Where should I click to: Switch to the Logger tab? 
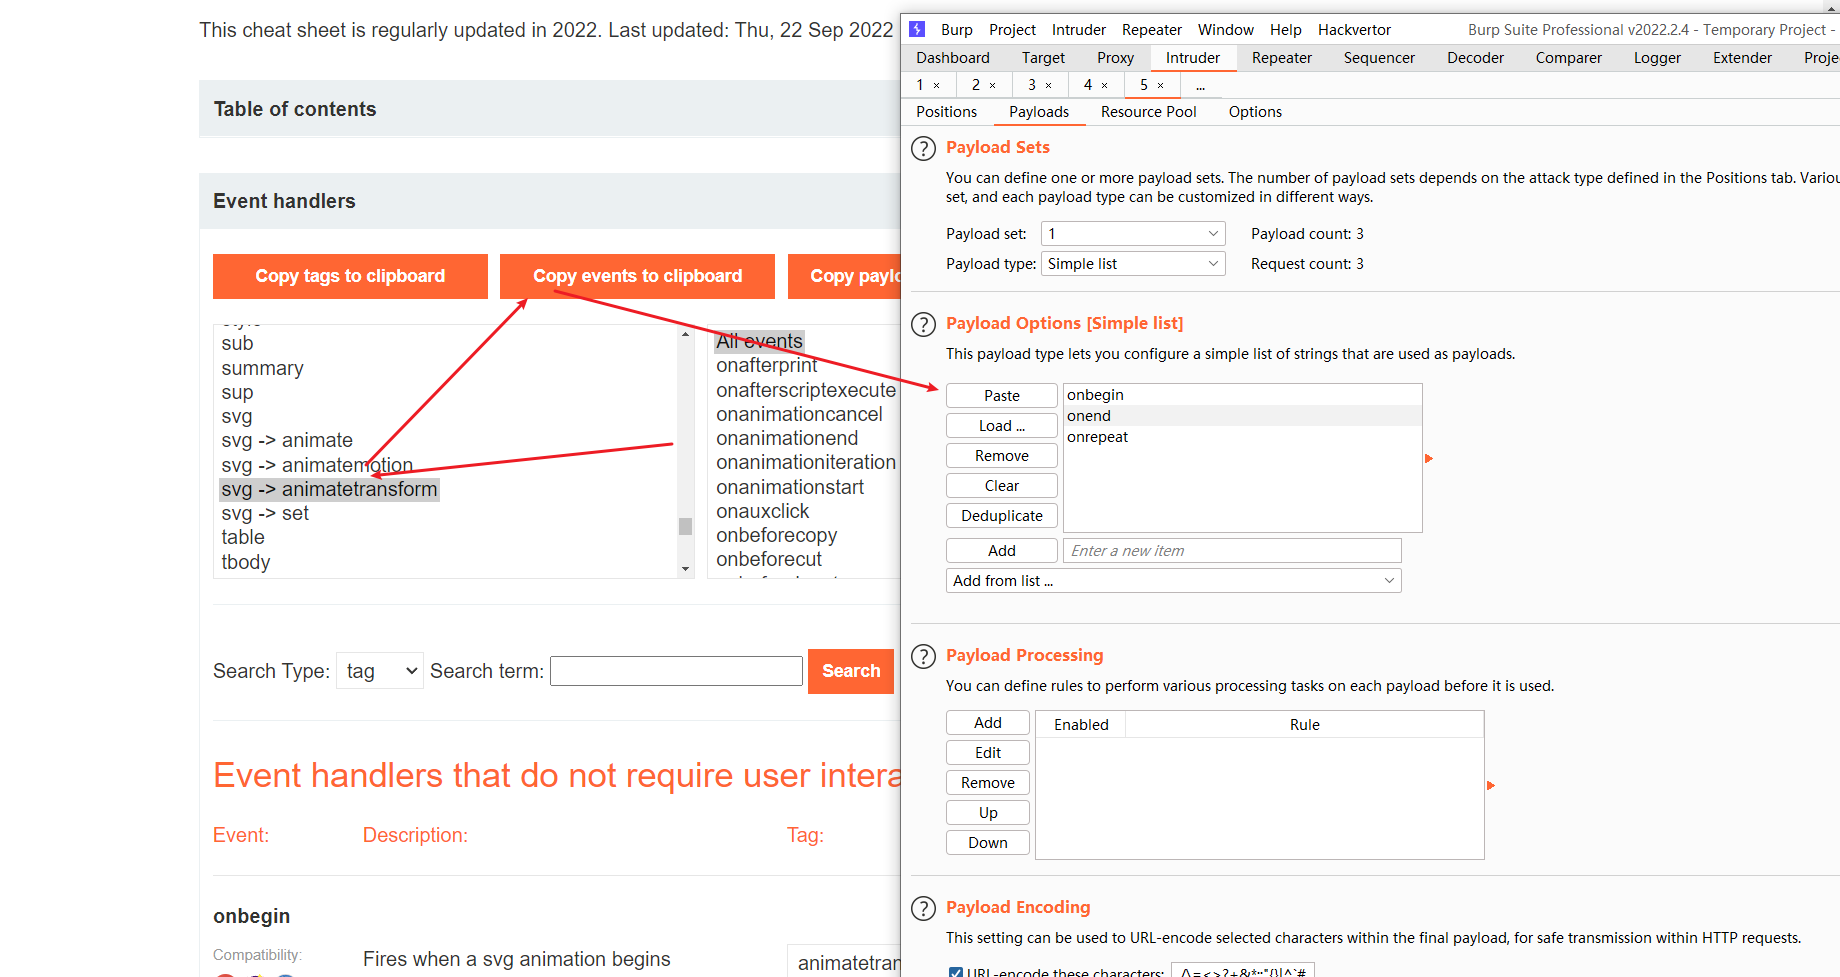1657,58
